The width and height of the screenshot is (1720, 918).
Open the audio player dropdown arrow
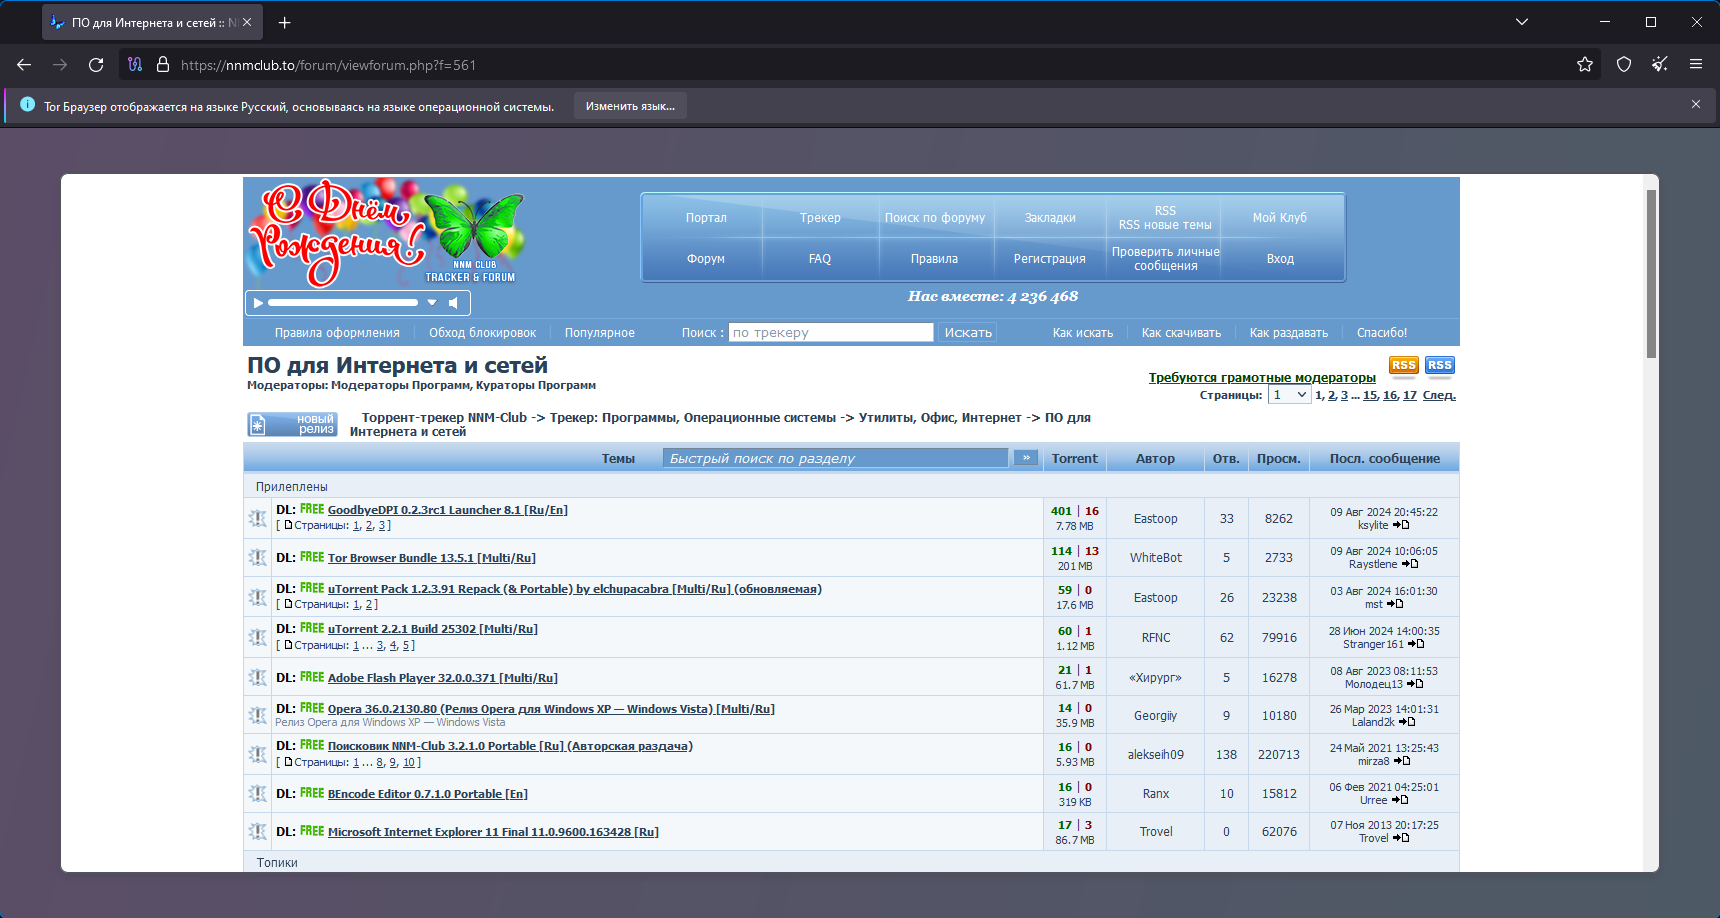point(432,302)
